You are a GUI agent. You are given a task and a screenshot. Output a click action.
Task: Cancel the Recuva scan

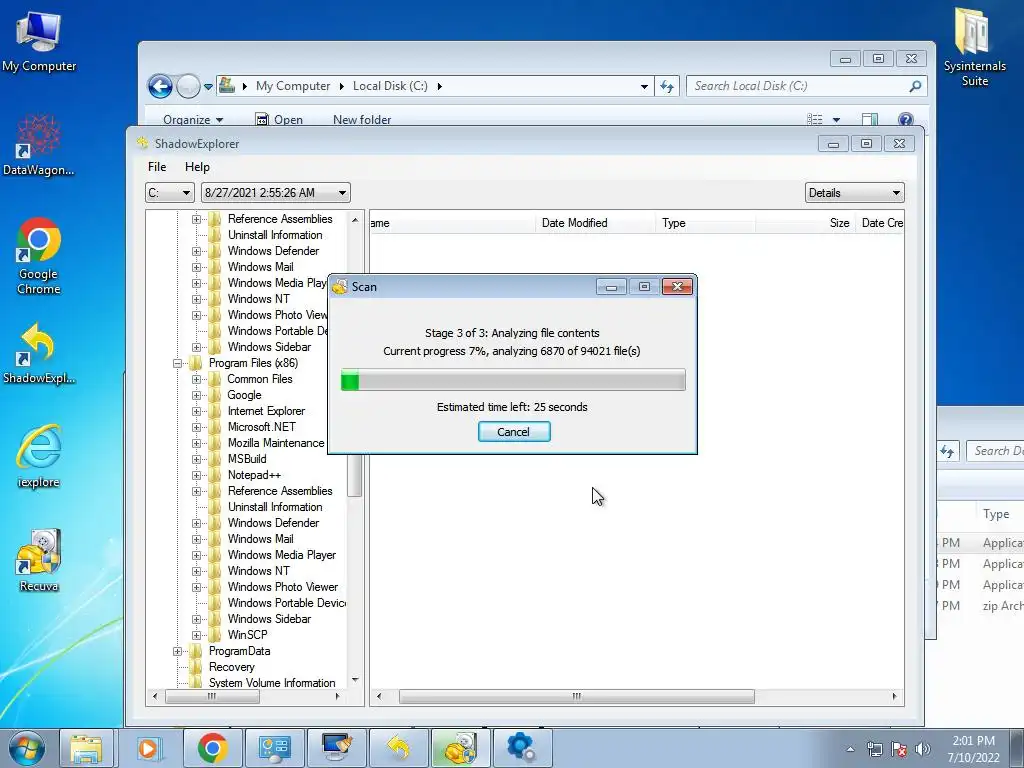tap(514, 432)
